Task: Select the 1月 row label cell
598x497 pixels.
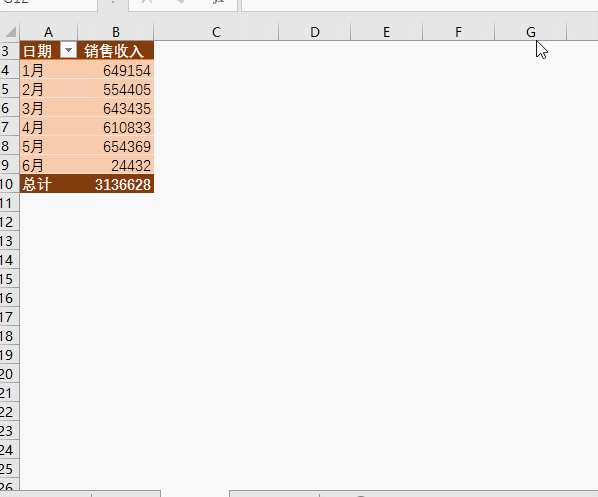Action: click(x=48, y=70)
